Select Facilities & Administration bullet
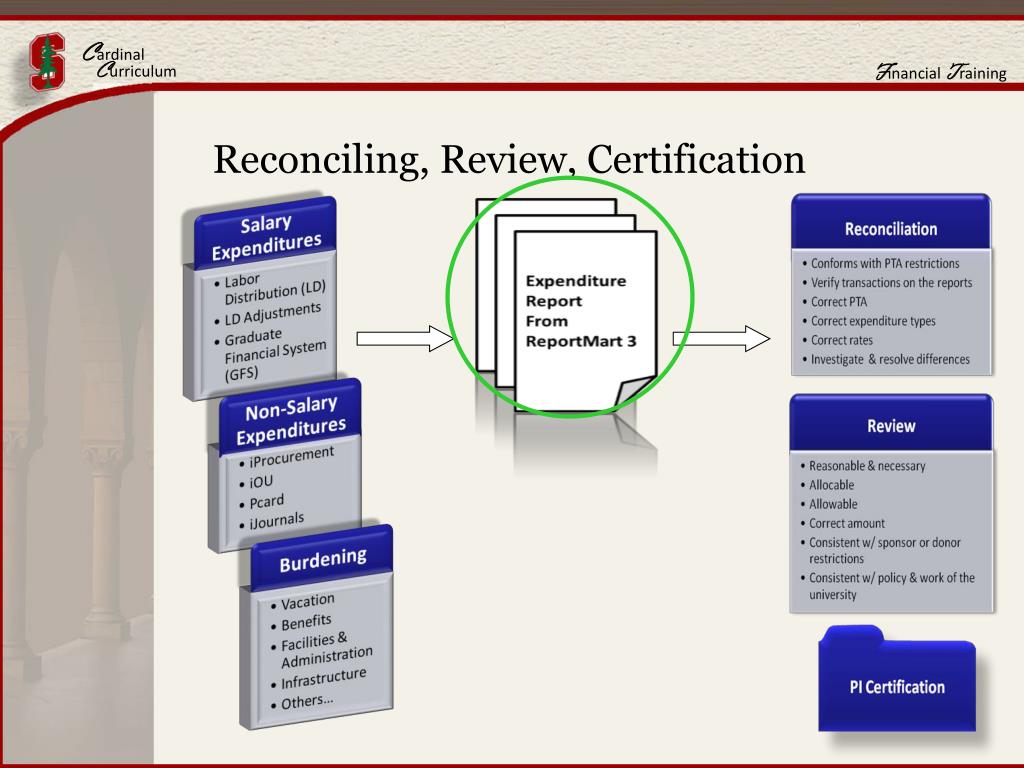This screenshot has height=768, width=1024. point(322,650)
